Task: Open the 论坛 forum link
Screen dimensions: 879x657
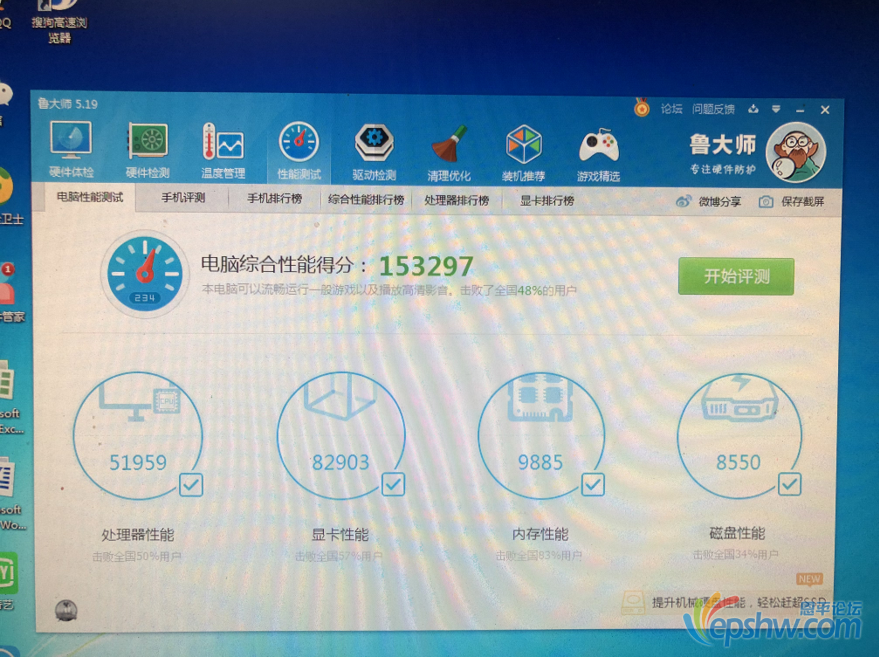Action: click(671, 109)
